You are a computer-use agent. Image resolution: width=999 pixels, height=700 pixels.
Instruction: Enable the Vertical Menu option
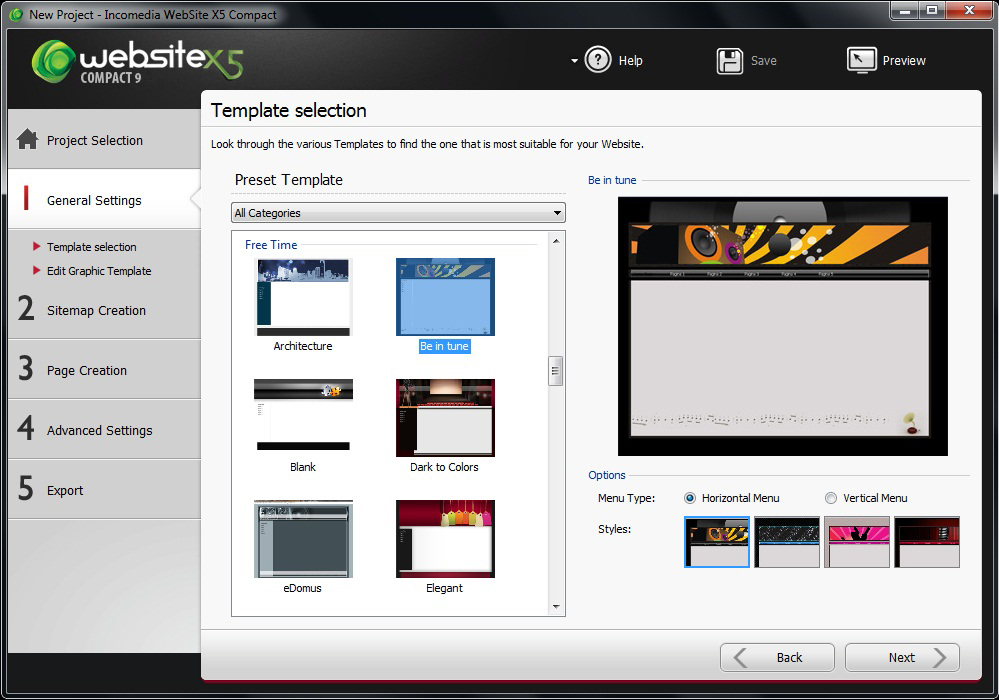coord(831,498)
